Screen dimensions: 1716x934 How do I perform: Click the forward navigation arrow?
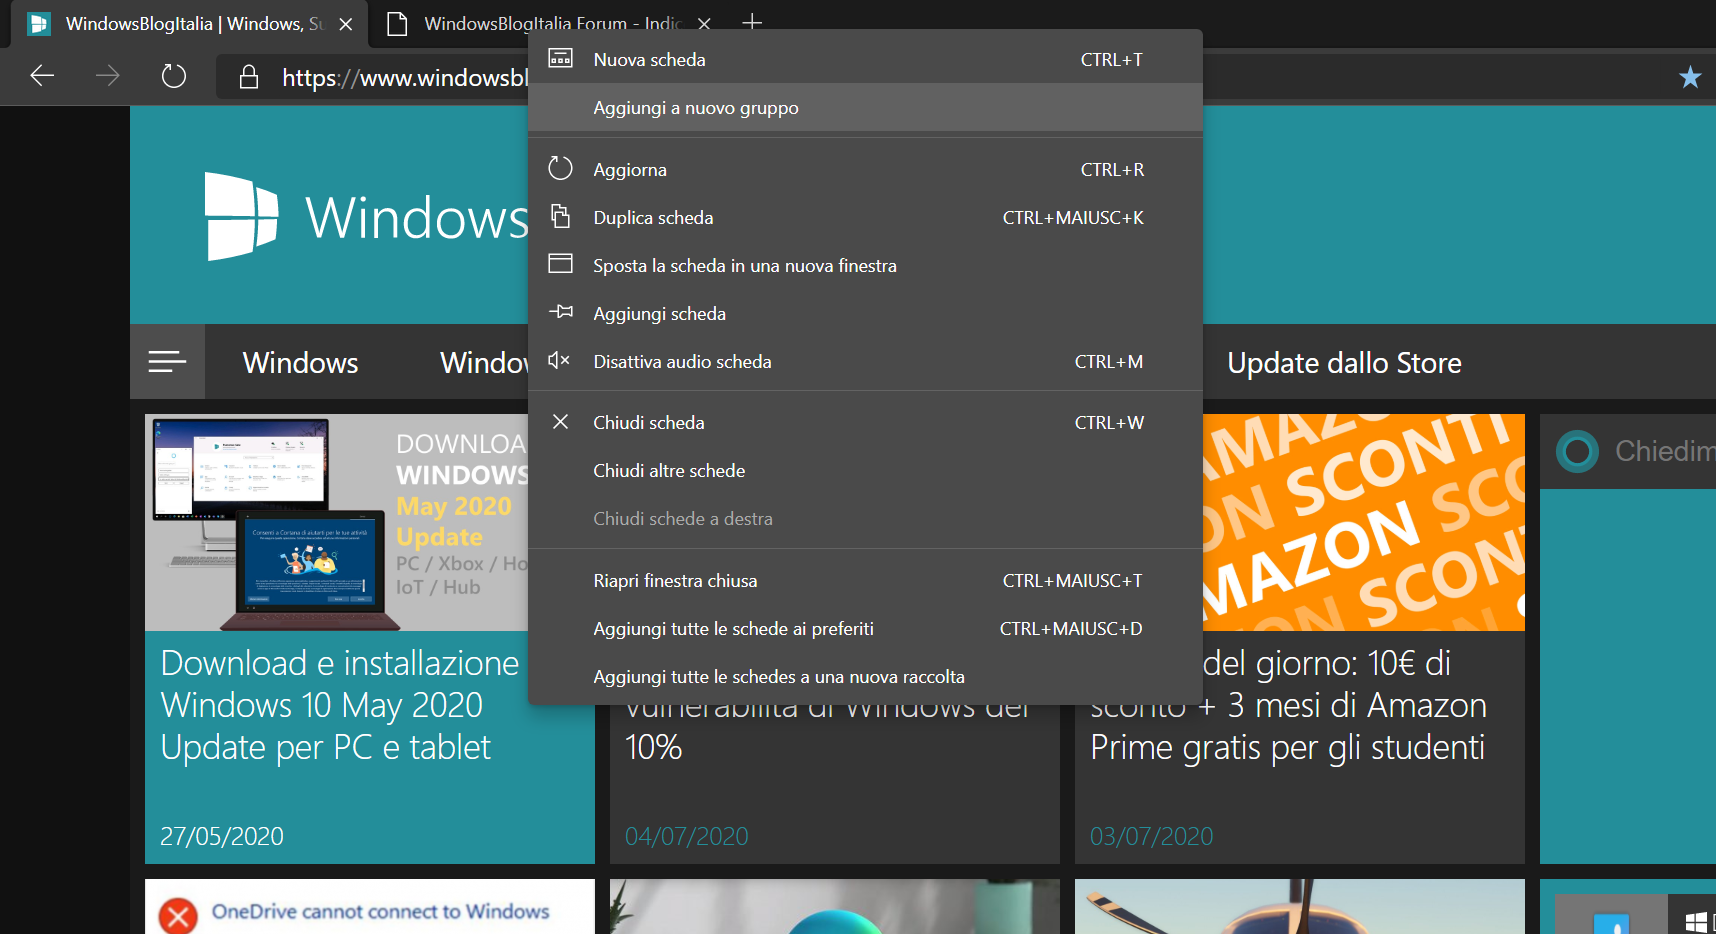(x=107, y=75)
